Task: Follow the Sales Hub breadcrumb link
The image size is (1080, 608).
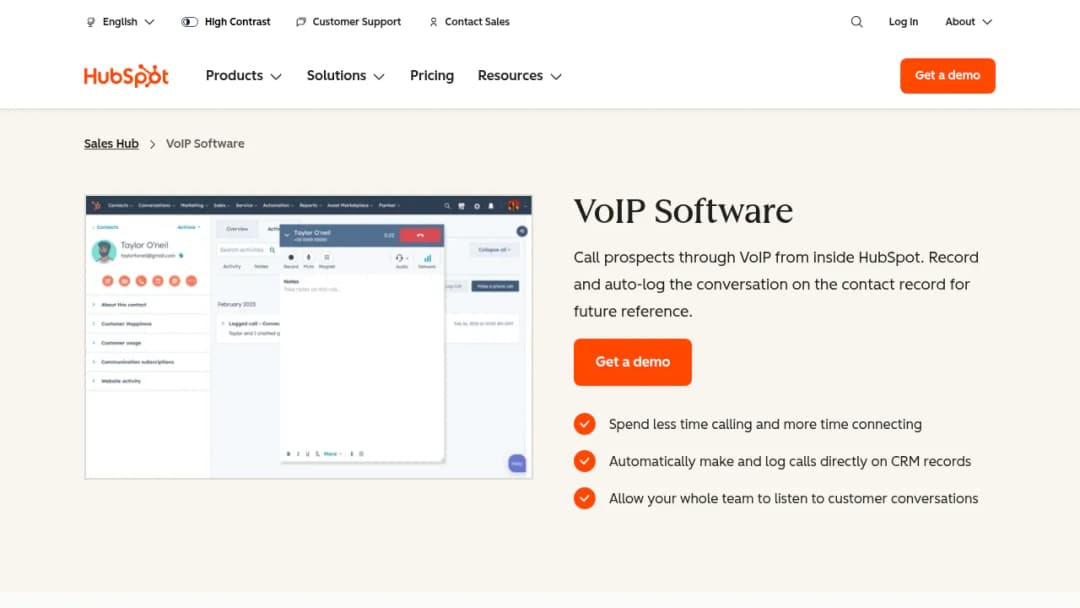Action: tap(112, 143)
